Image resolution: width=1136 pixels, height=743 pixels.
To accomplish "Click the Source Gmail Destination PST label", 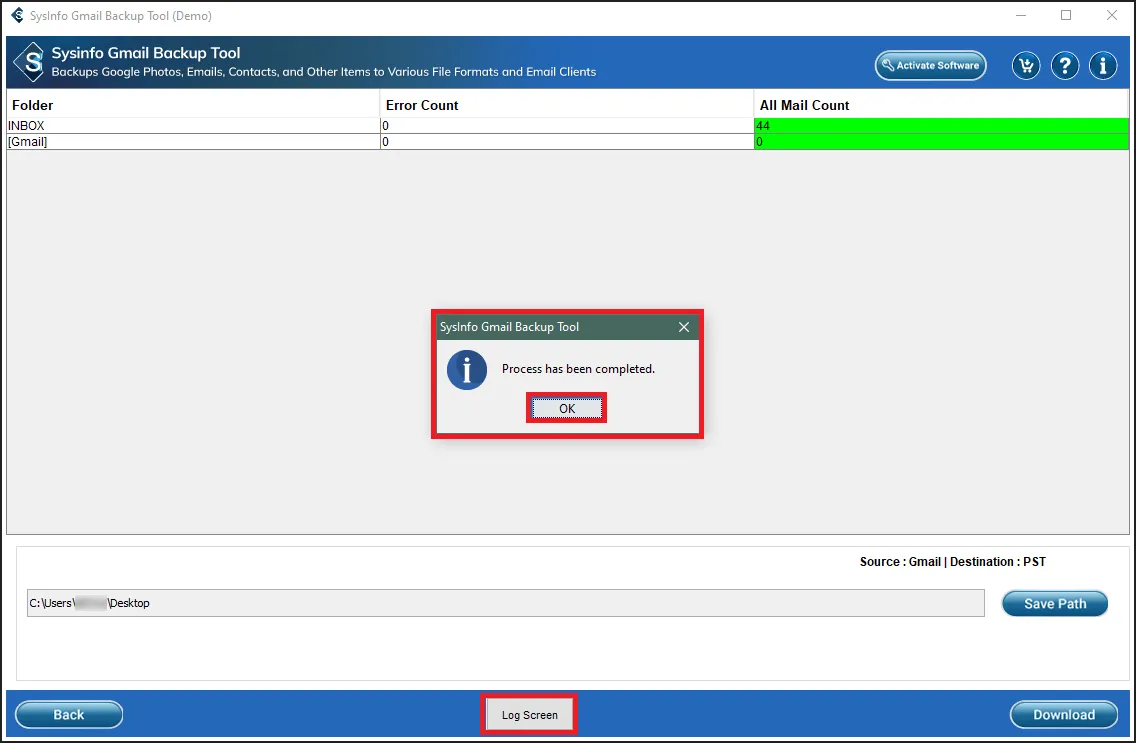I will point(953,562).
